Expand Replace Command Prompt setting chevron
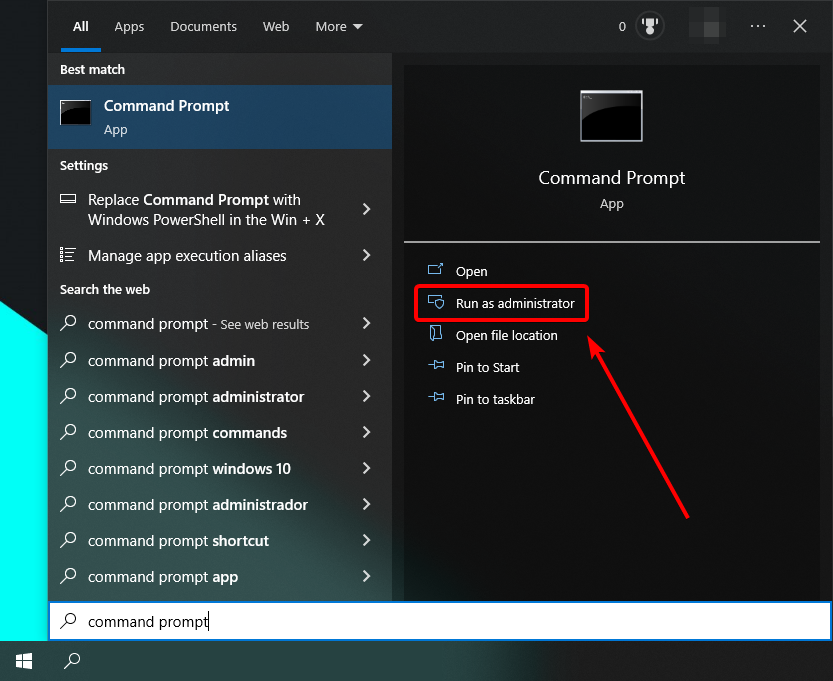Viewport: 833px width, 681px height. (366, 209)
